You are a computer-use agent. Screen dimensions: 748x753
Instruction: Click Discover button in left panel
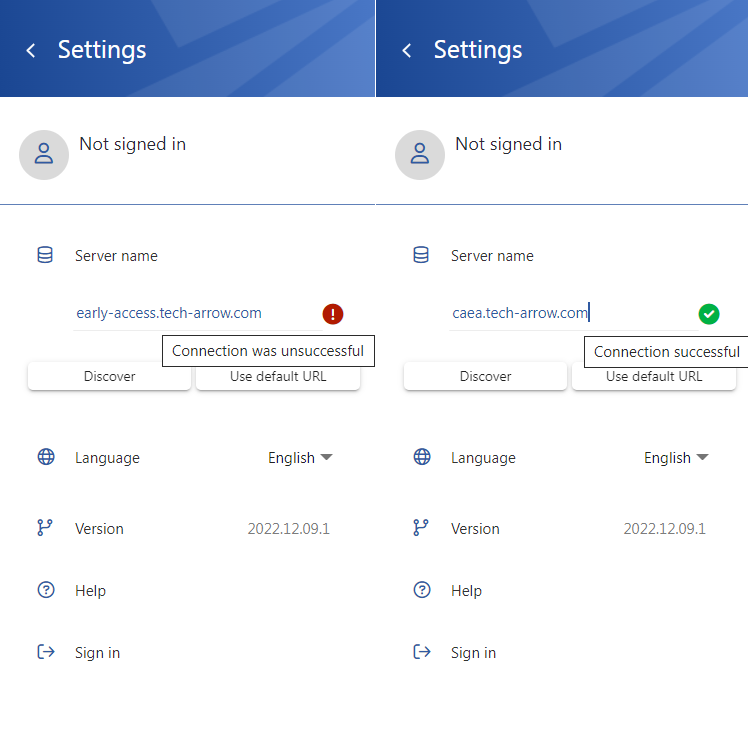coord(109,376)
